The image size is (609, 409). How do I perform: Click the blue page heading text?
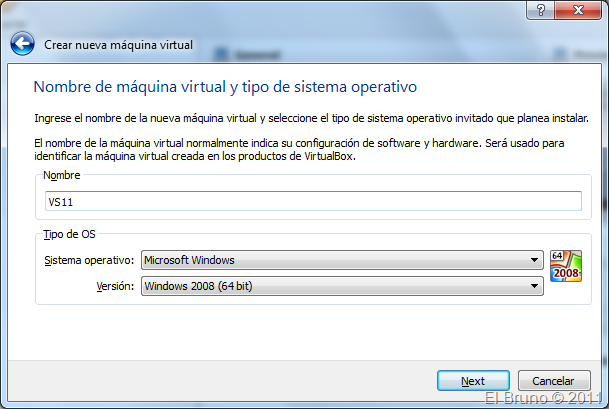point(225,87)
